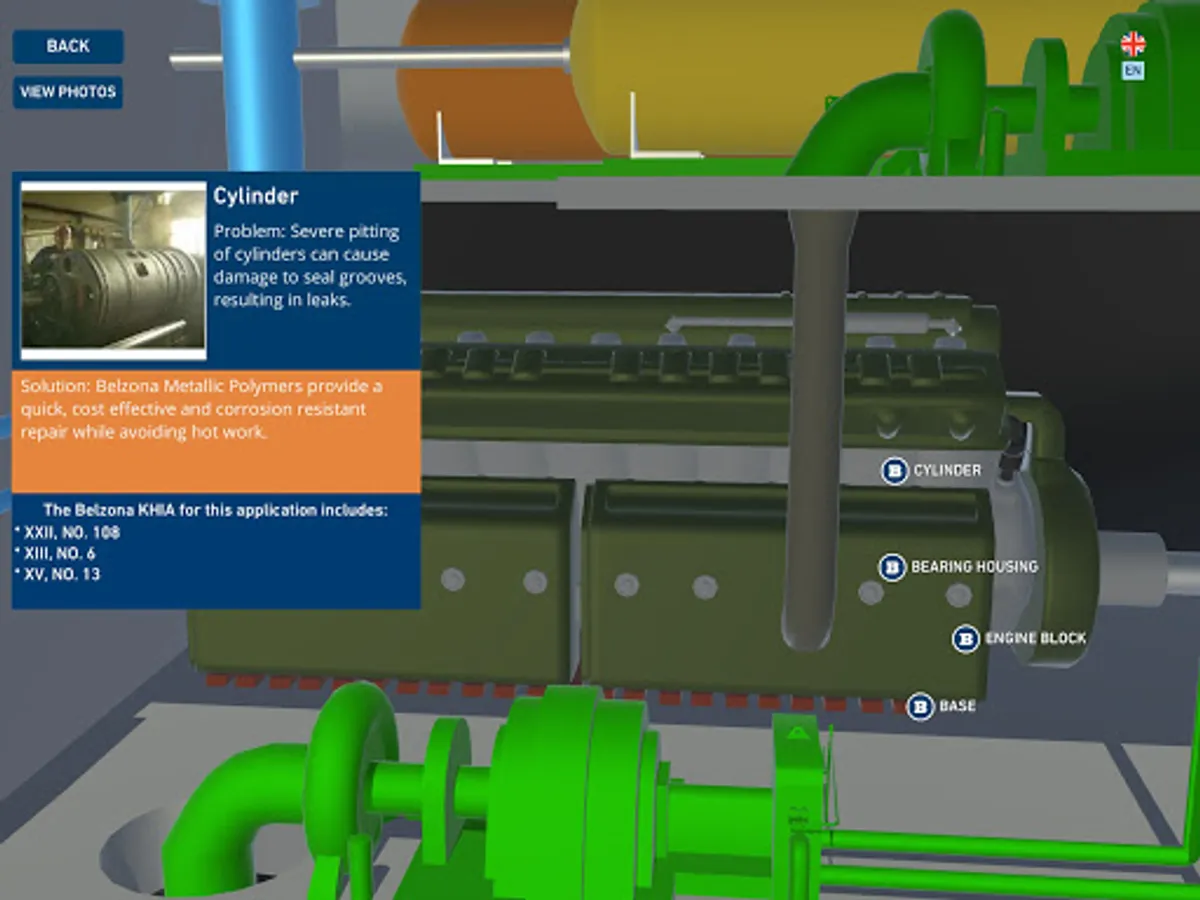Viewport: 1200px width, 900px height.
Task: Click the Belzona marker icon beside BASE
Action: tap(920, 706)
